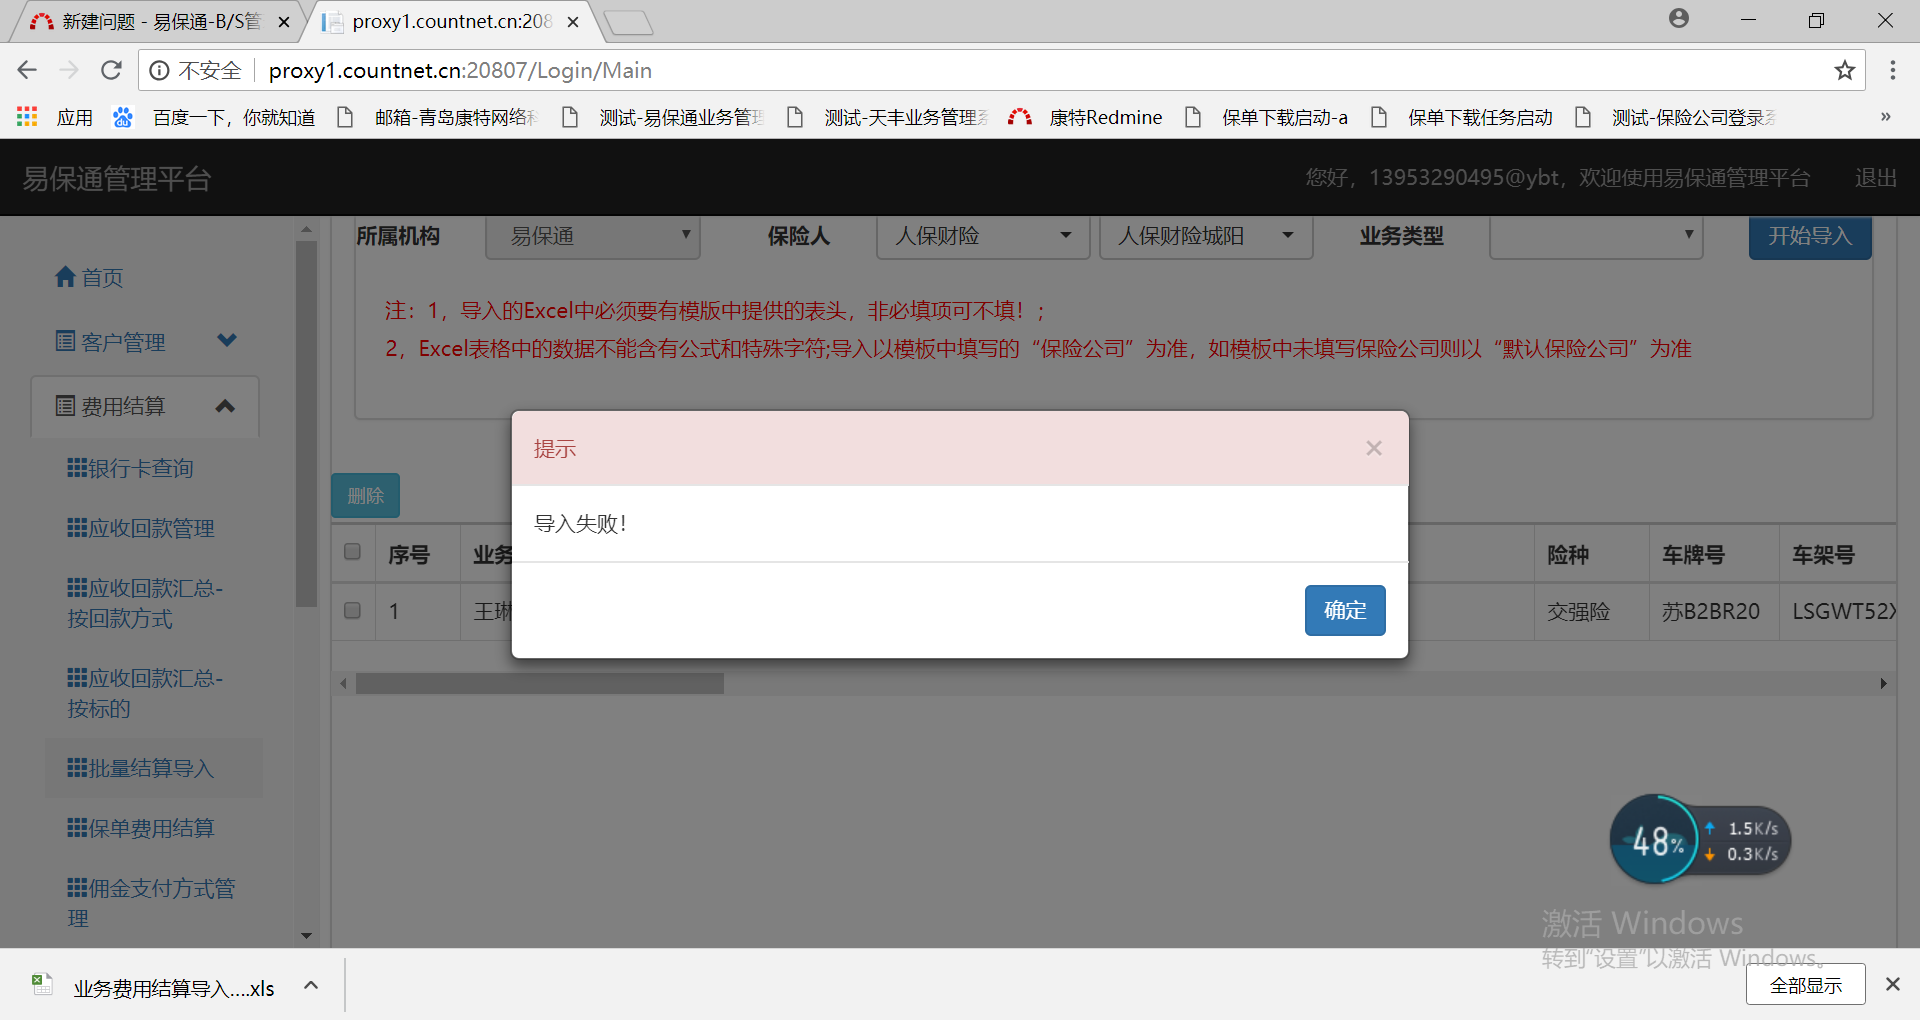Close the downloads bar
The height and width of the screenshot is (1020, 1920).
pyautogui.click(x=1892, y=984)
